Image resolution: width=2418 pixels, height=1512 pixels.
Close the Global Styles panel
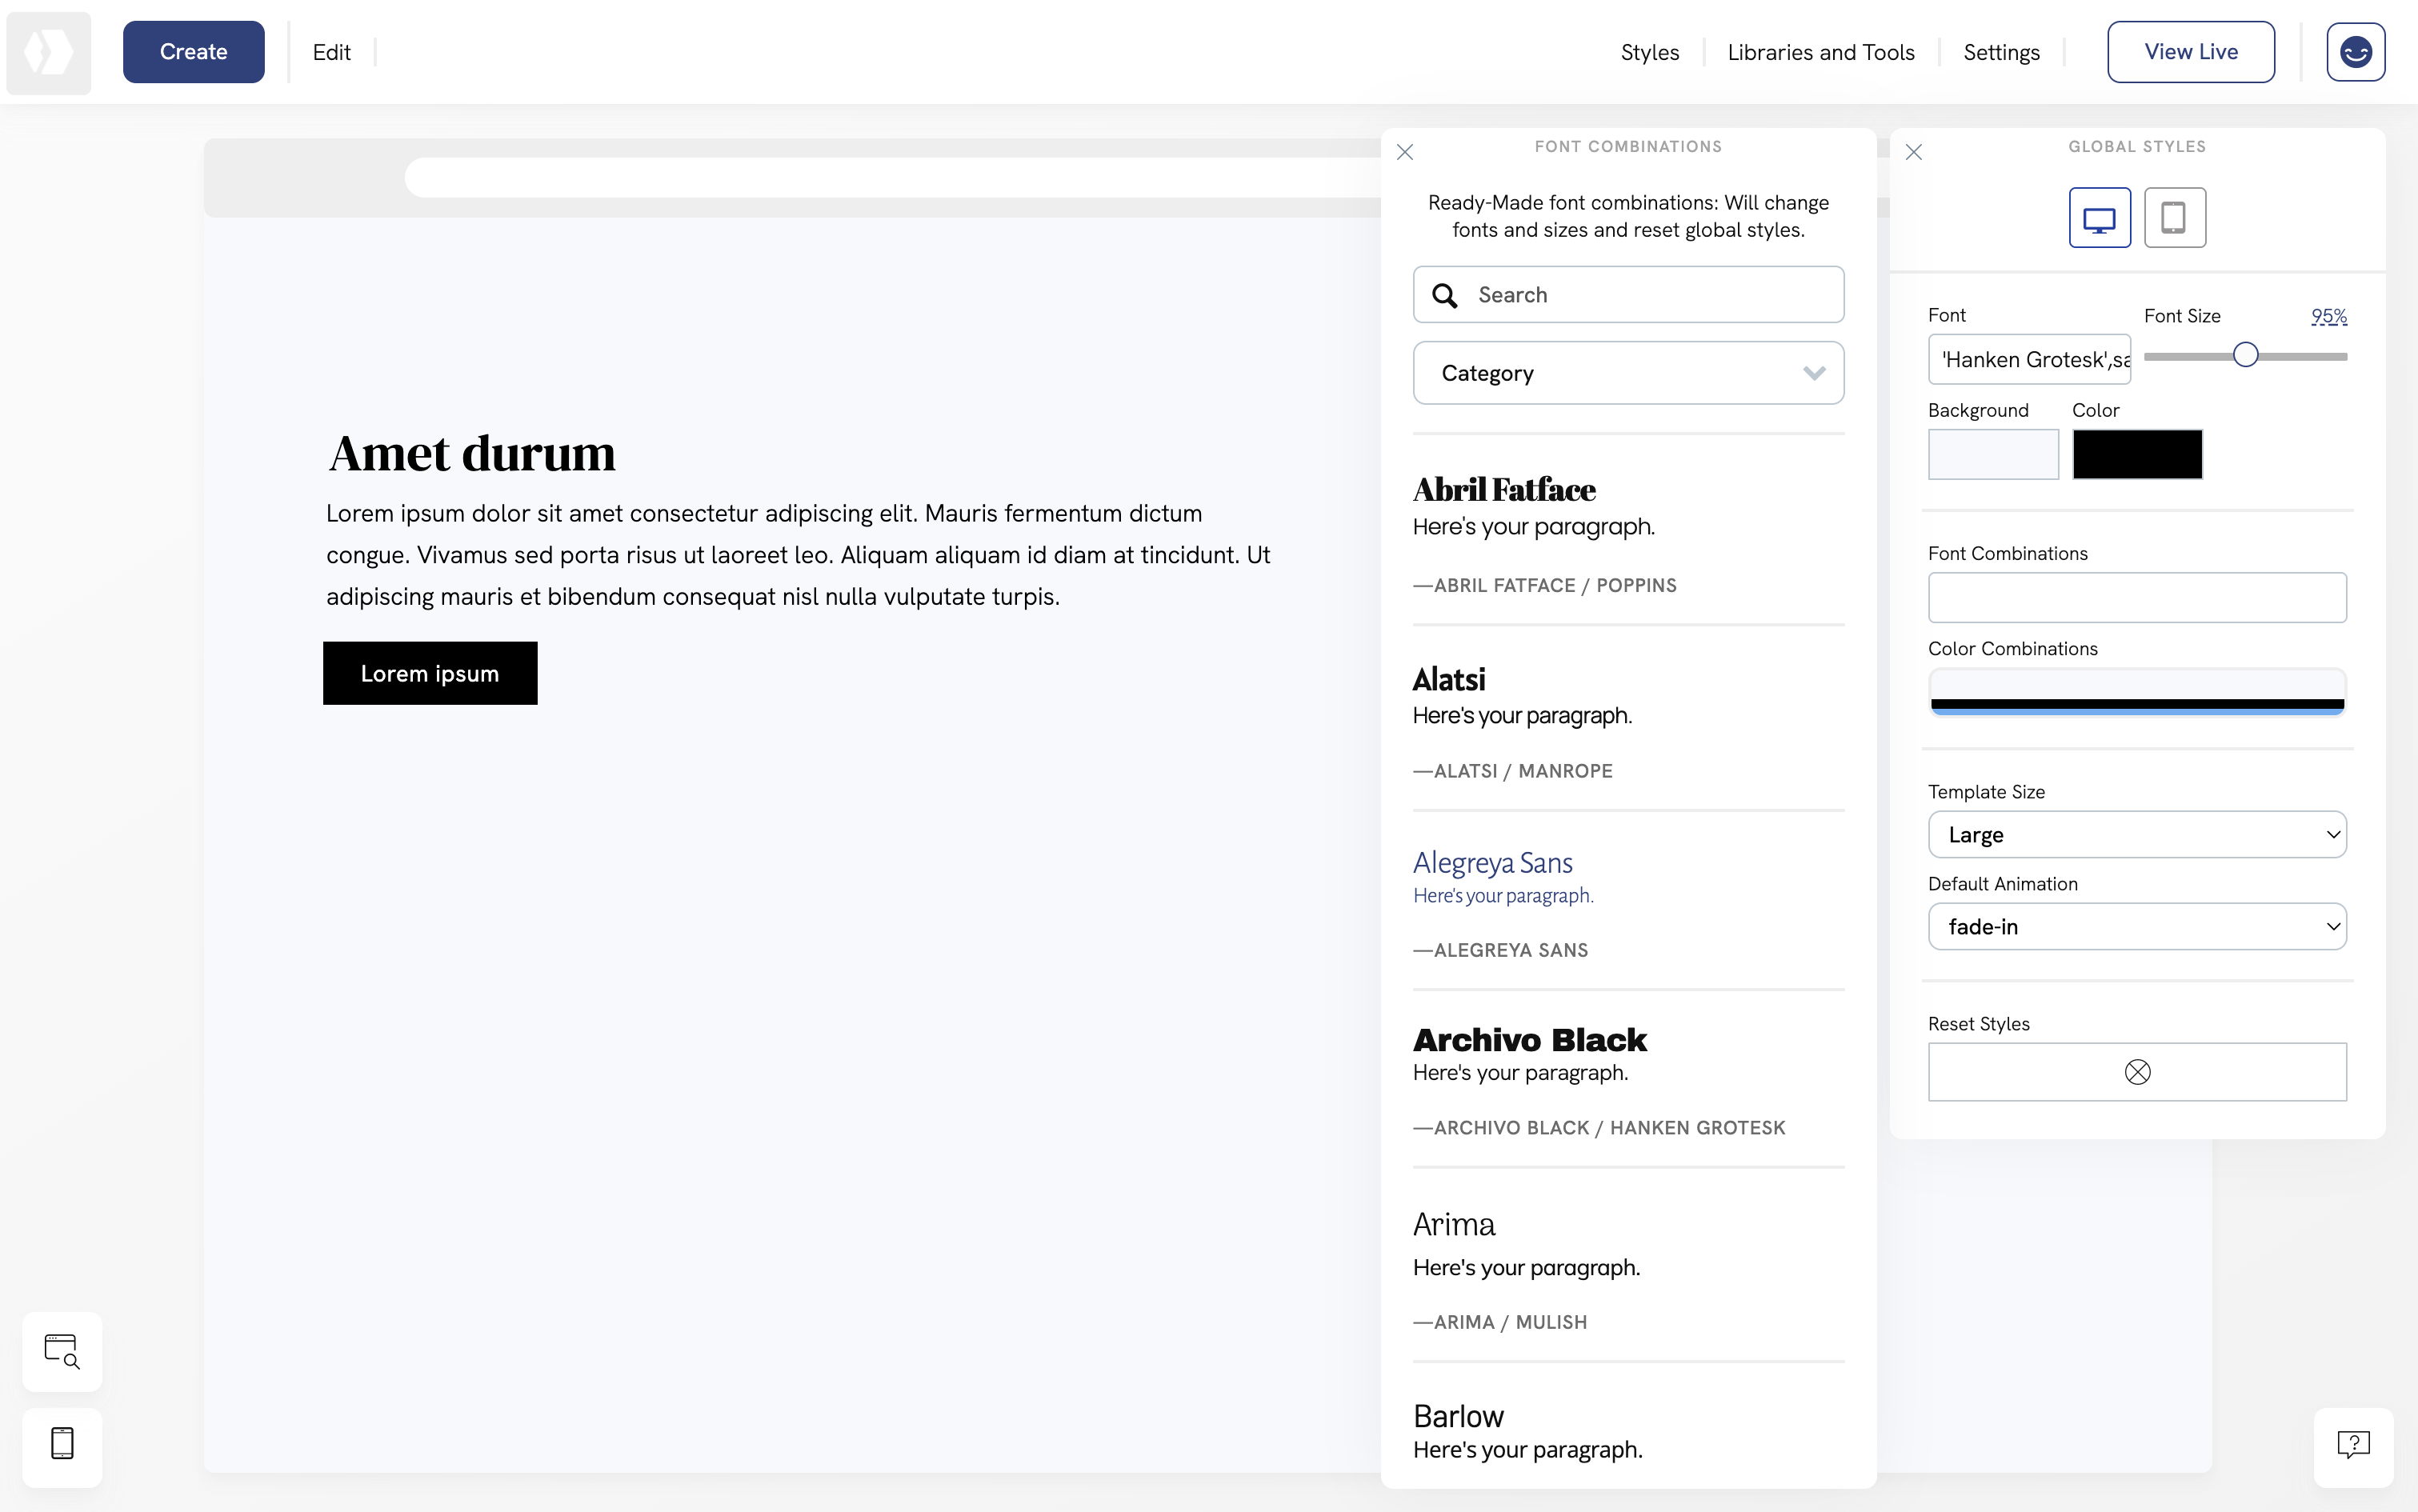1913,152
